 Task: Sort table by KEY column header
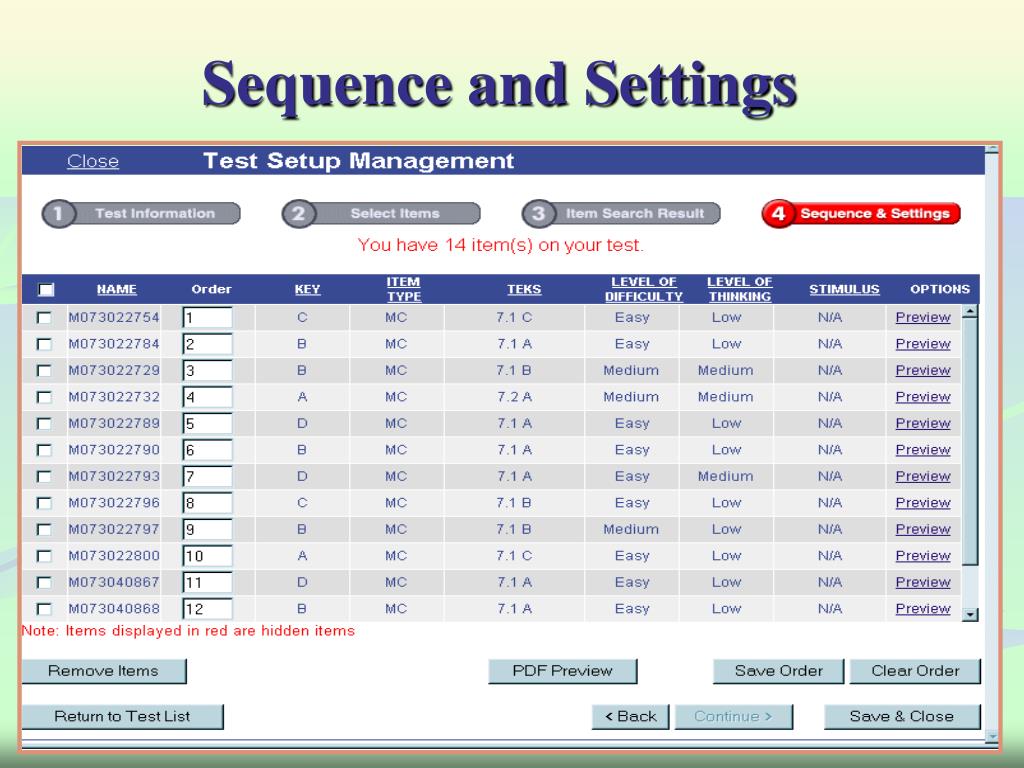tap(308, 289)
